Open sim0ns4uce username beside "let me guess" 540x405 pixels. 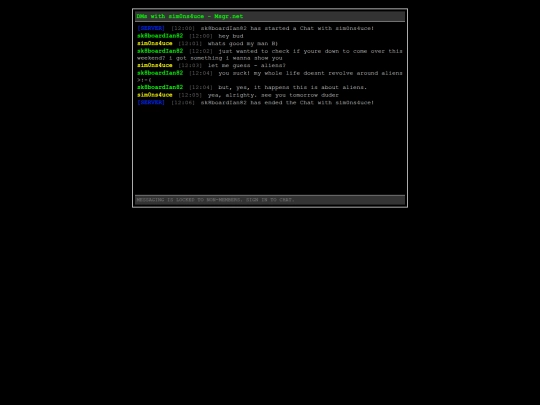pyautogui.click(x=155, y=65)
